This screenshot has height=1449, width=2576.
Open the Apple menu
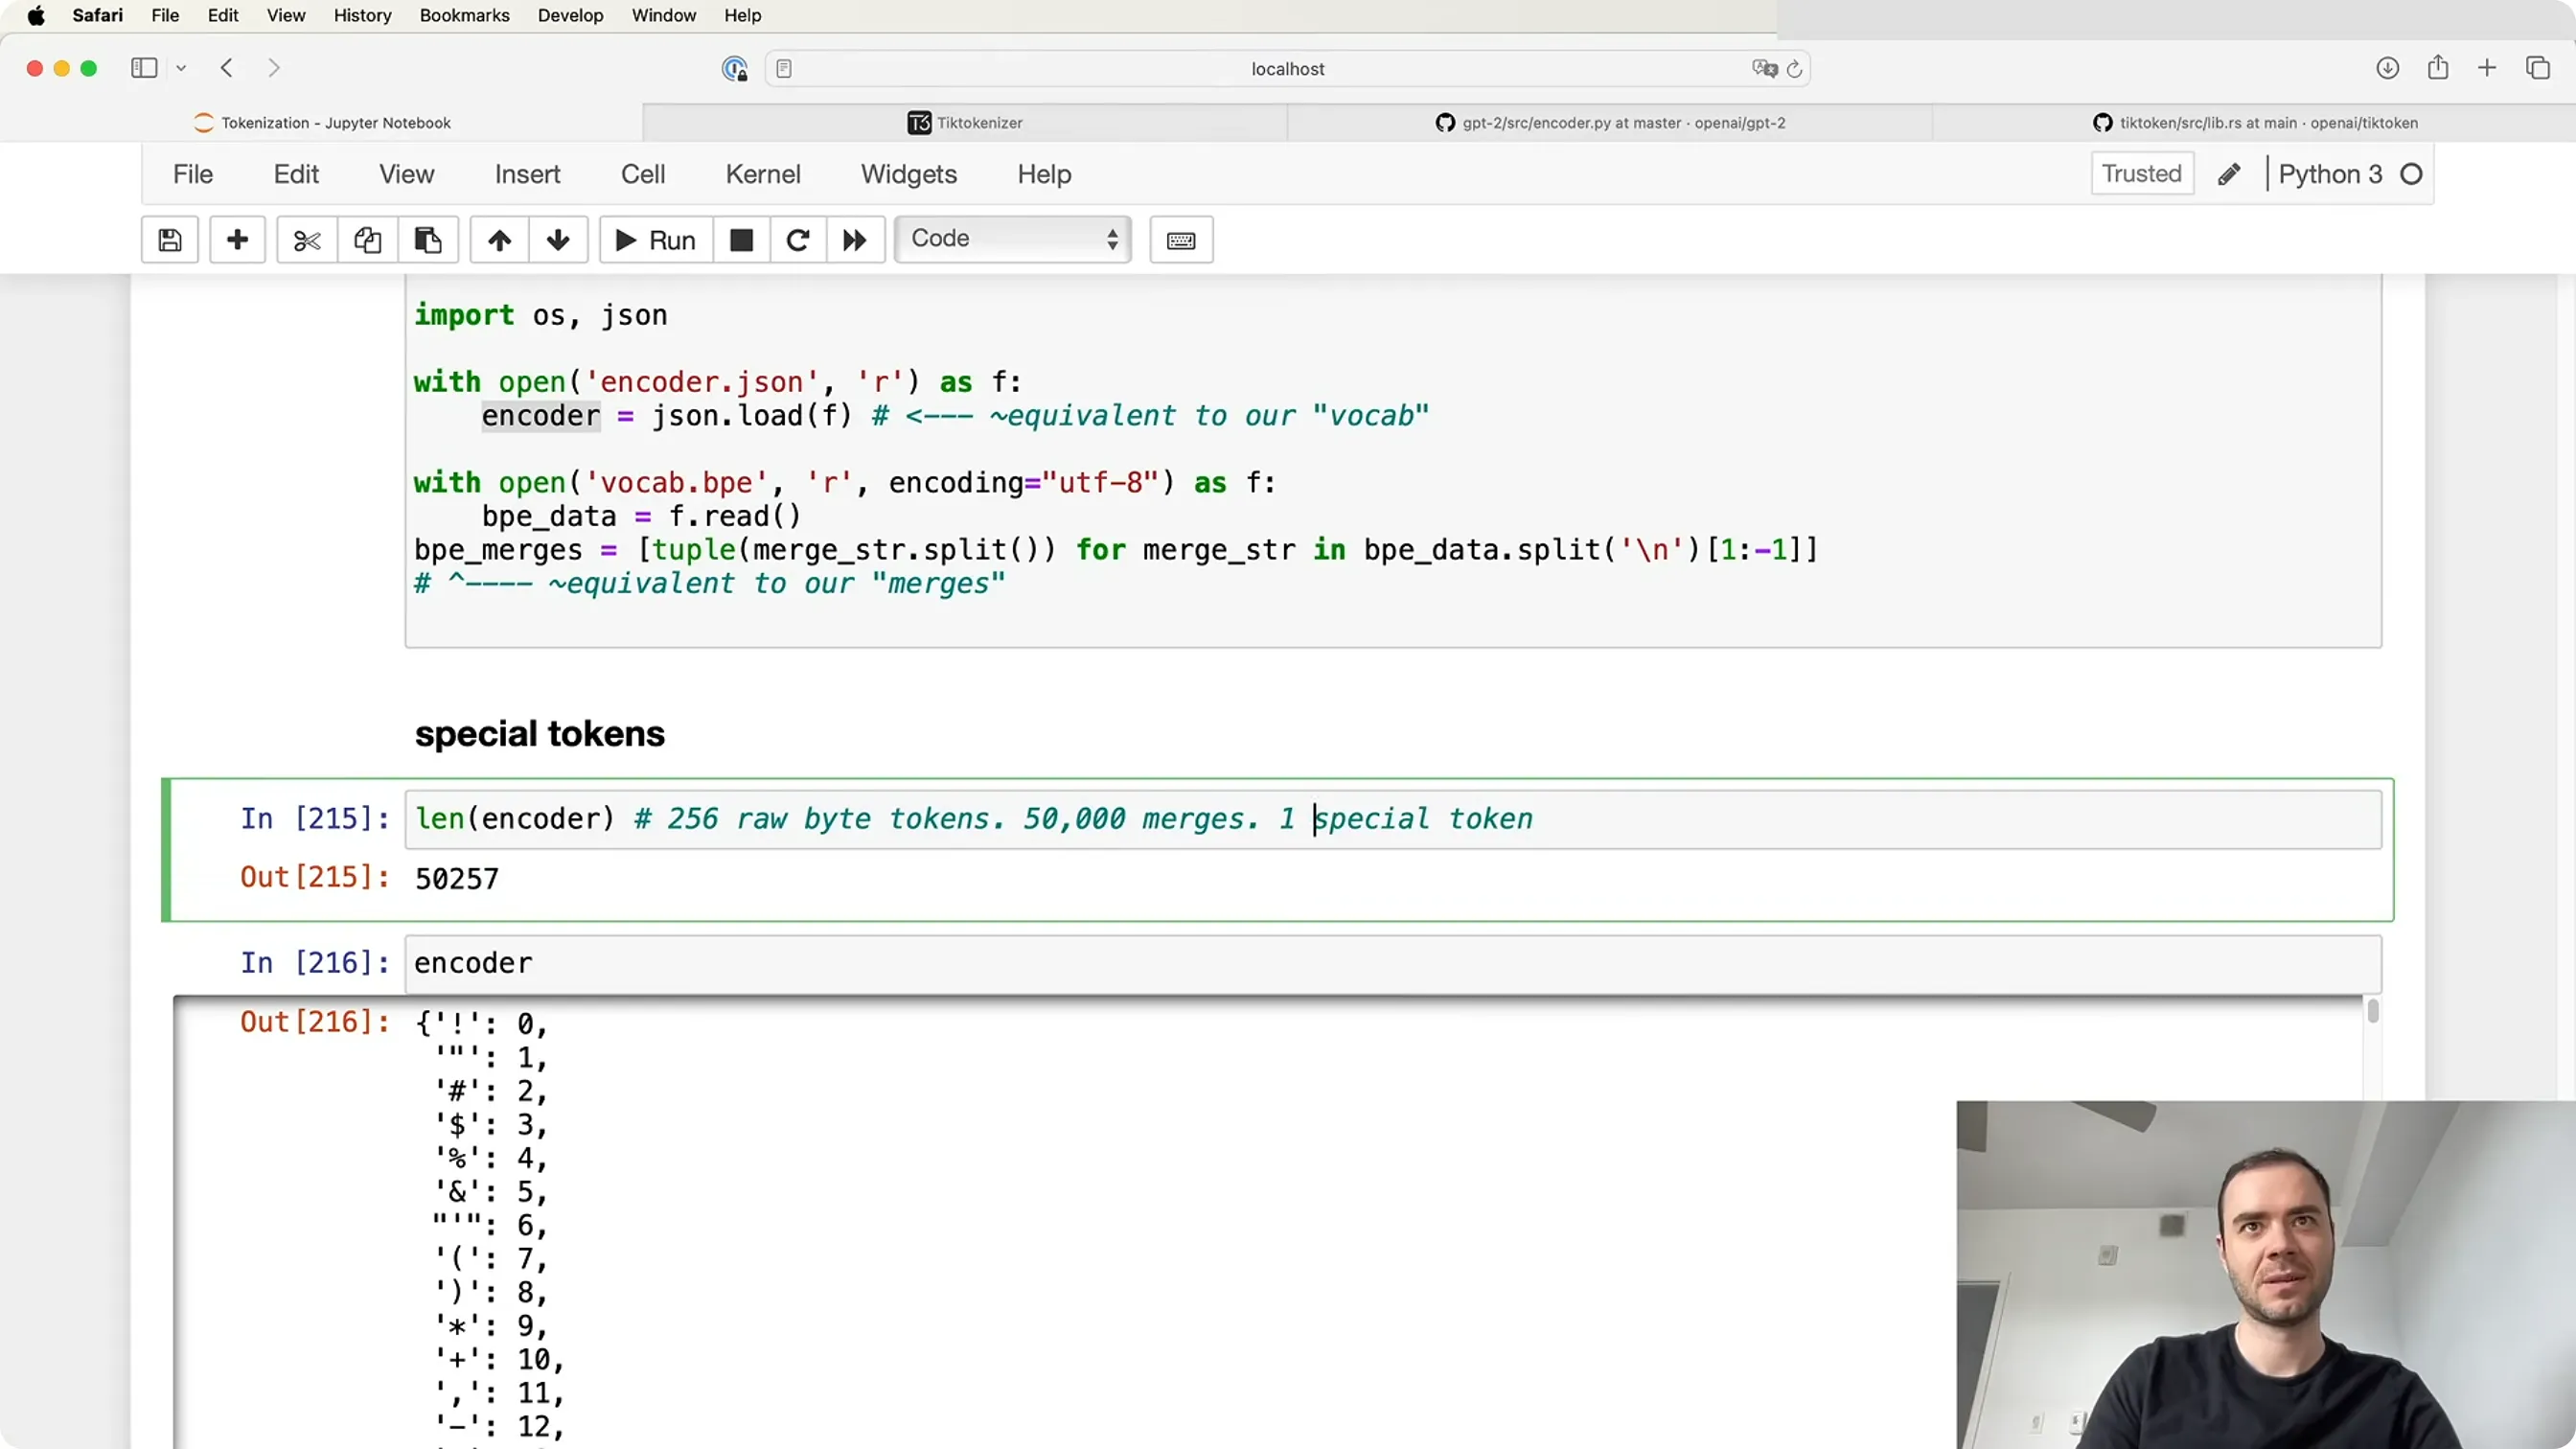click(x=36, y=15)
